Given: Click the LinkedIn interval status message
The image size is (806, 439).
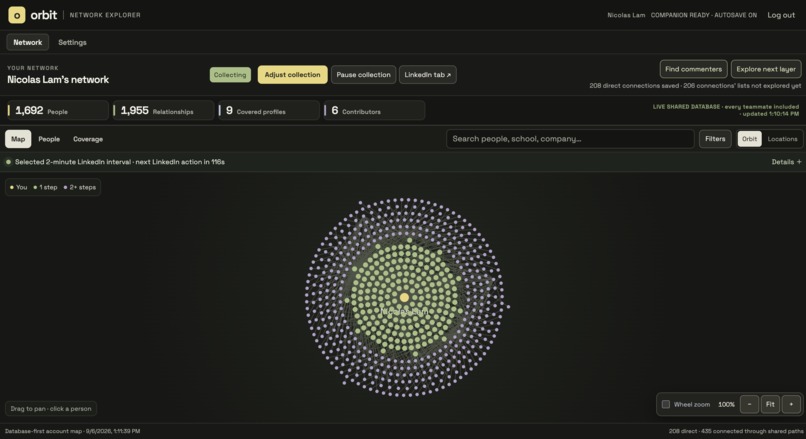Looking at the screenshot, I should tap(120, 162).
